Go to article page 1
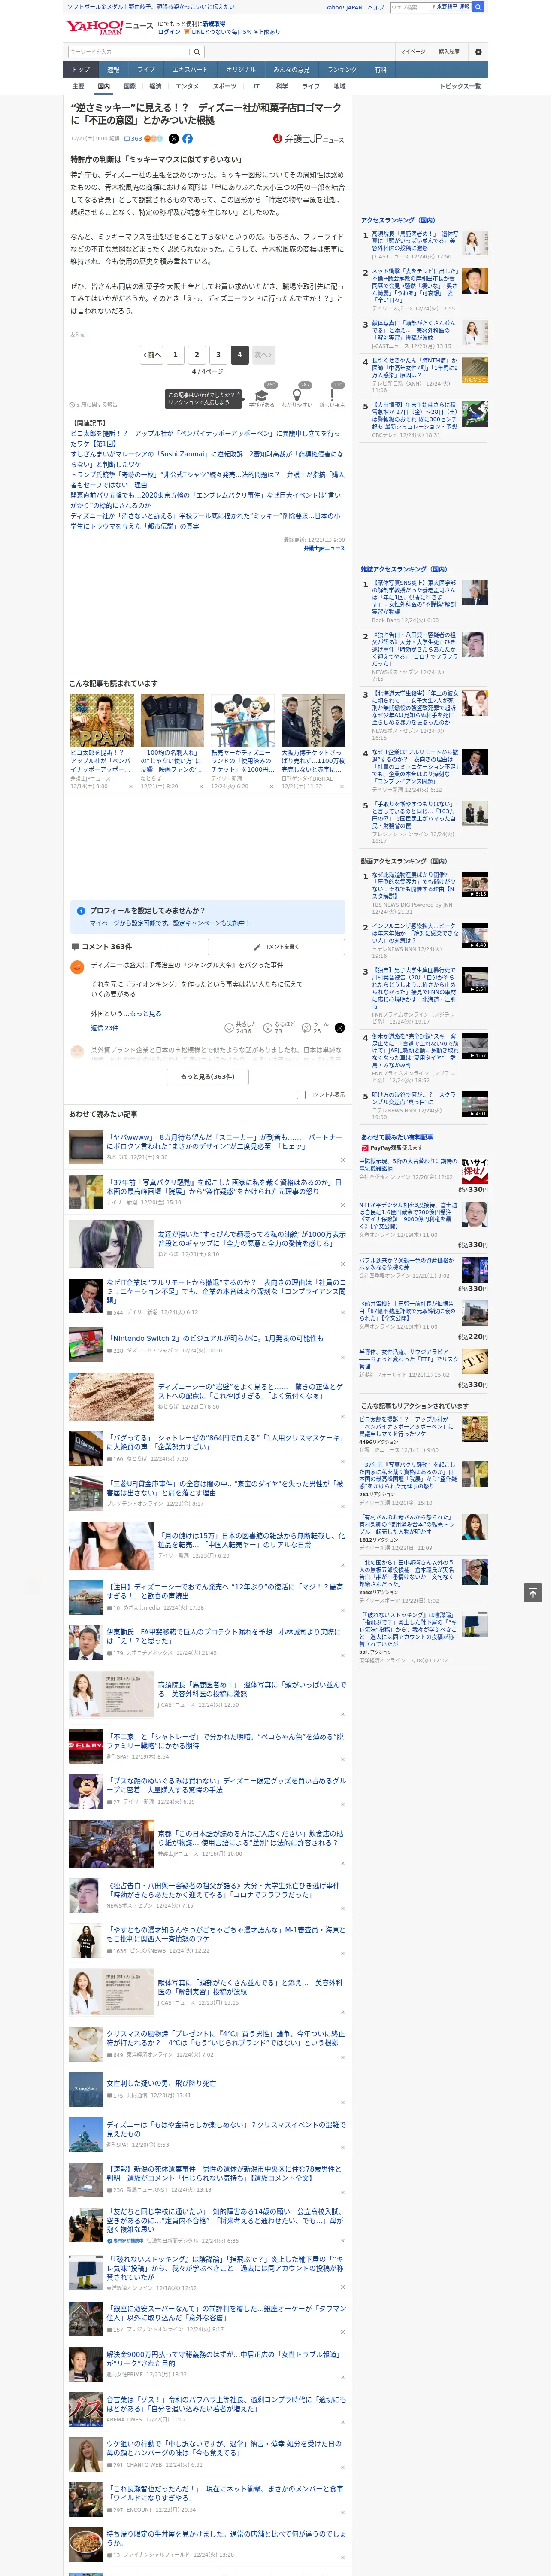This screenshot has width=551, height=2576. click(x=175, y=355)
